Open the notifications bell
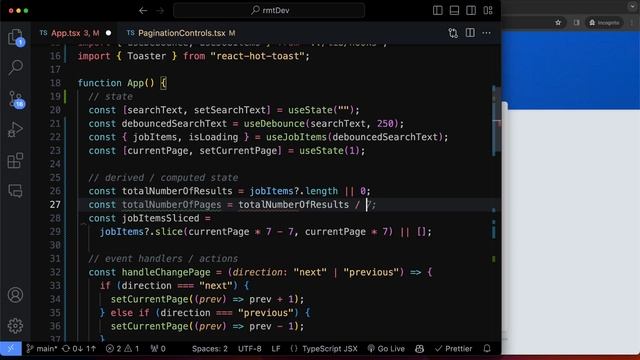 [487, 349]
